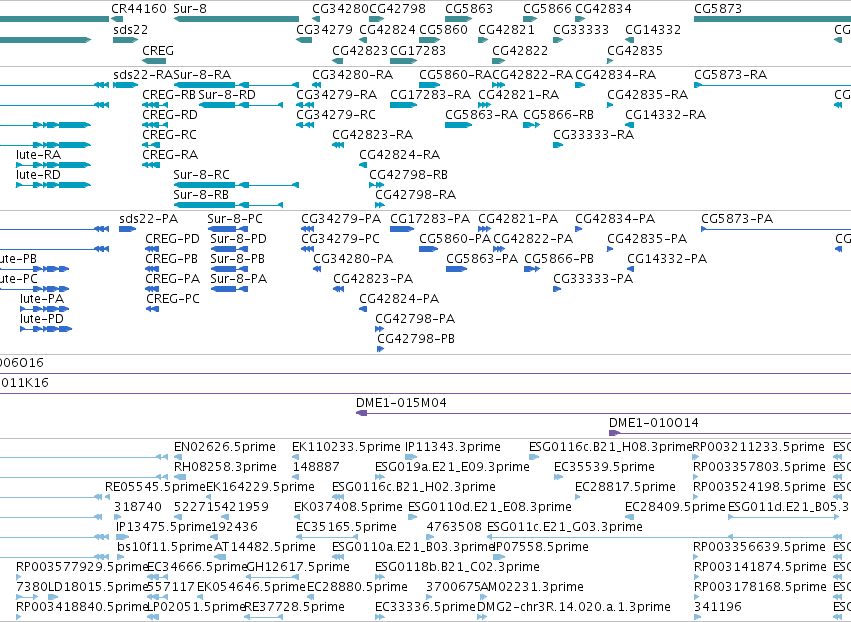Select the EC33336.5prime EST label

(426, 607)
